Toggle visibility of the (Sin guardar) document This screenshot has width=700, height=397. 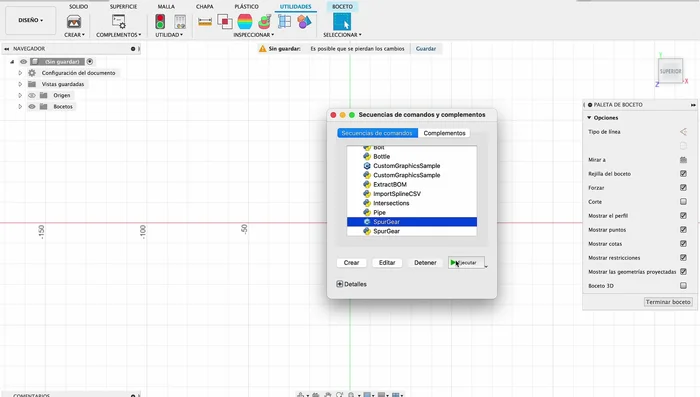coord(23,62)
